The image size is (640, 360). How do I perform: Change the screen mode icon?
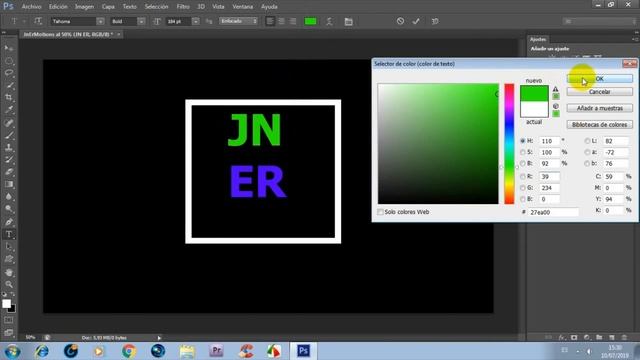tap(9, 333)
